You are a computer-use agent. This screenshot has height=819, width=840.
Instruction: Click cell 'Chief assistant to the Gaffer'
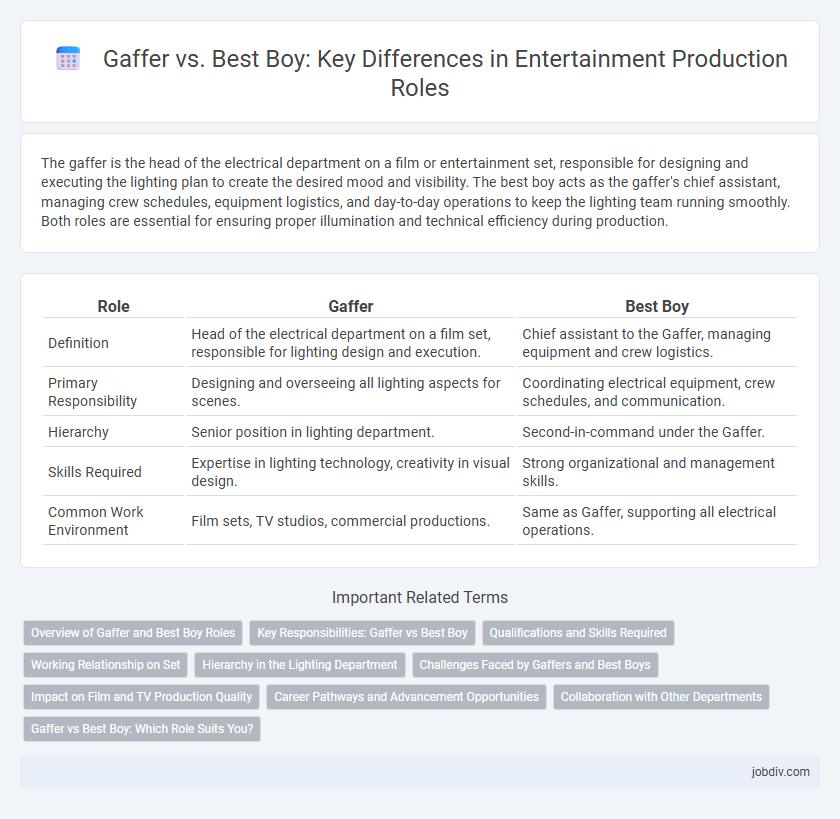[657, 343]
